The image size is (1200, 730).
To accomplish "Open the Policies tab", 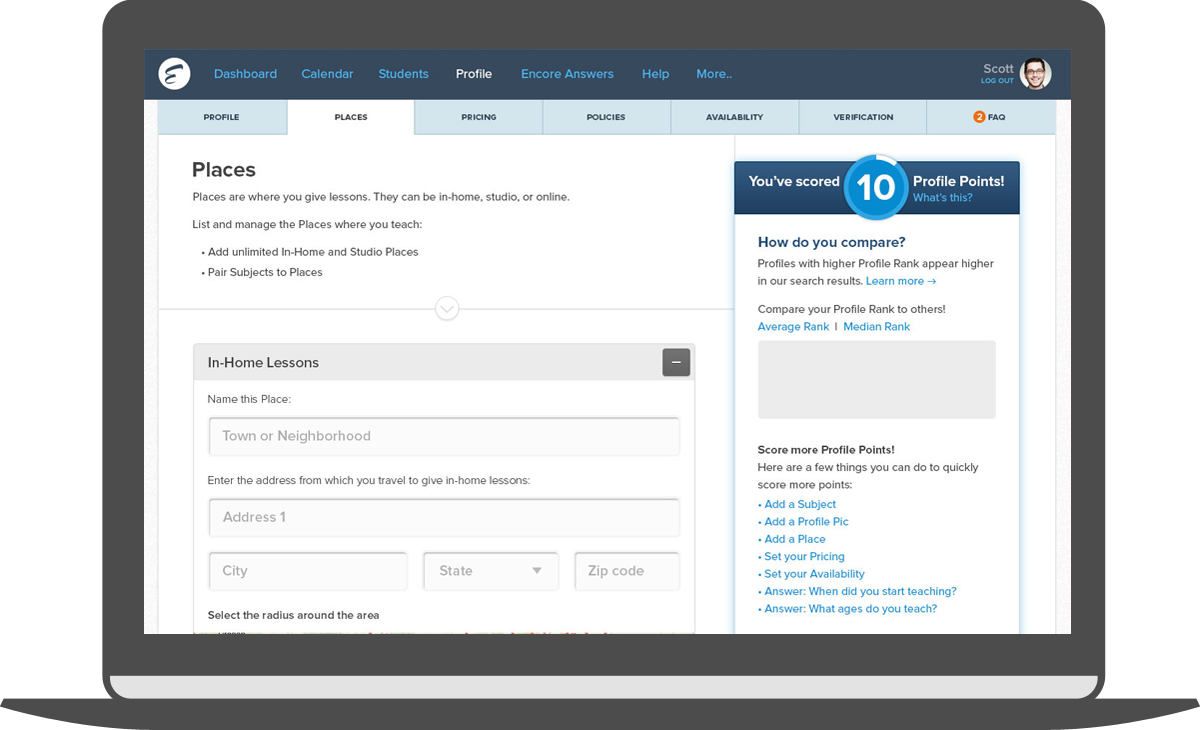I will coord(606,117).
